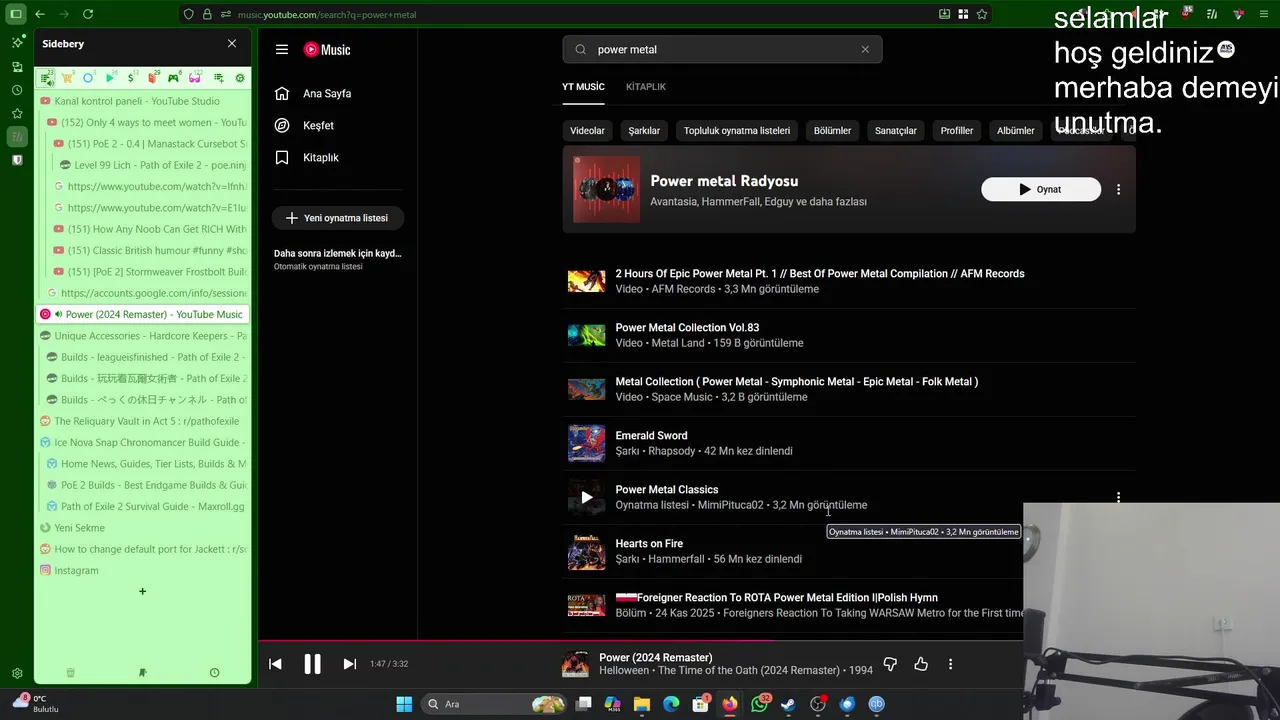Switch to the pink glasses Sidebery panel
The image size is (1280, 720).
tap(195, 78)
